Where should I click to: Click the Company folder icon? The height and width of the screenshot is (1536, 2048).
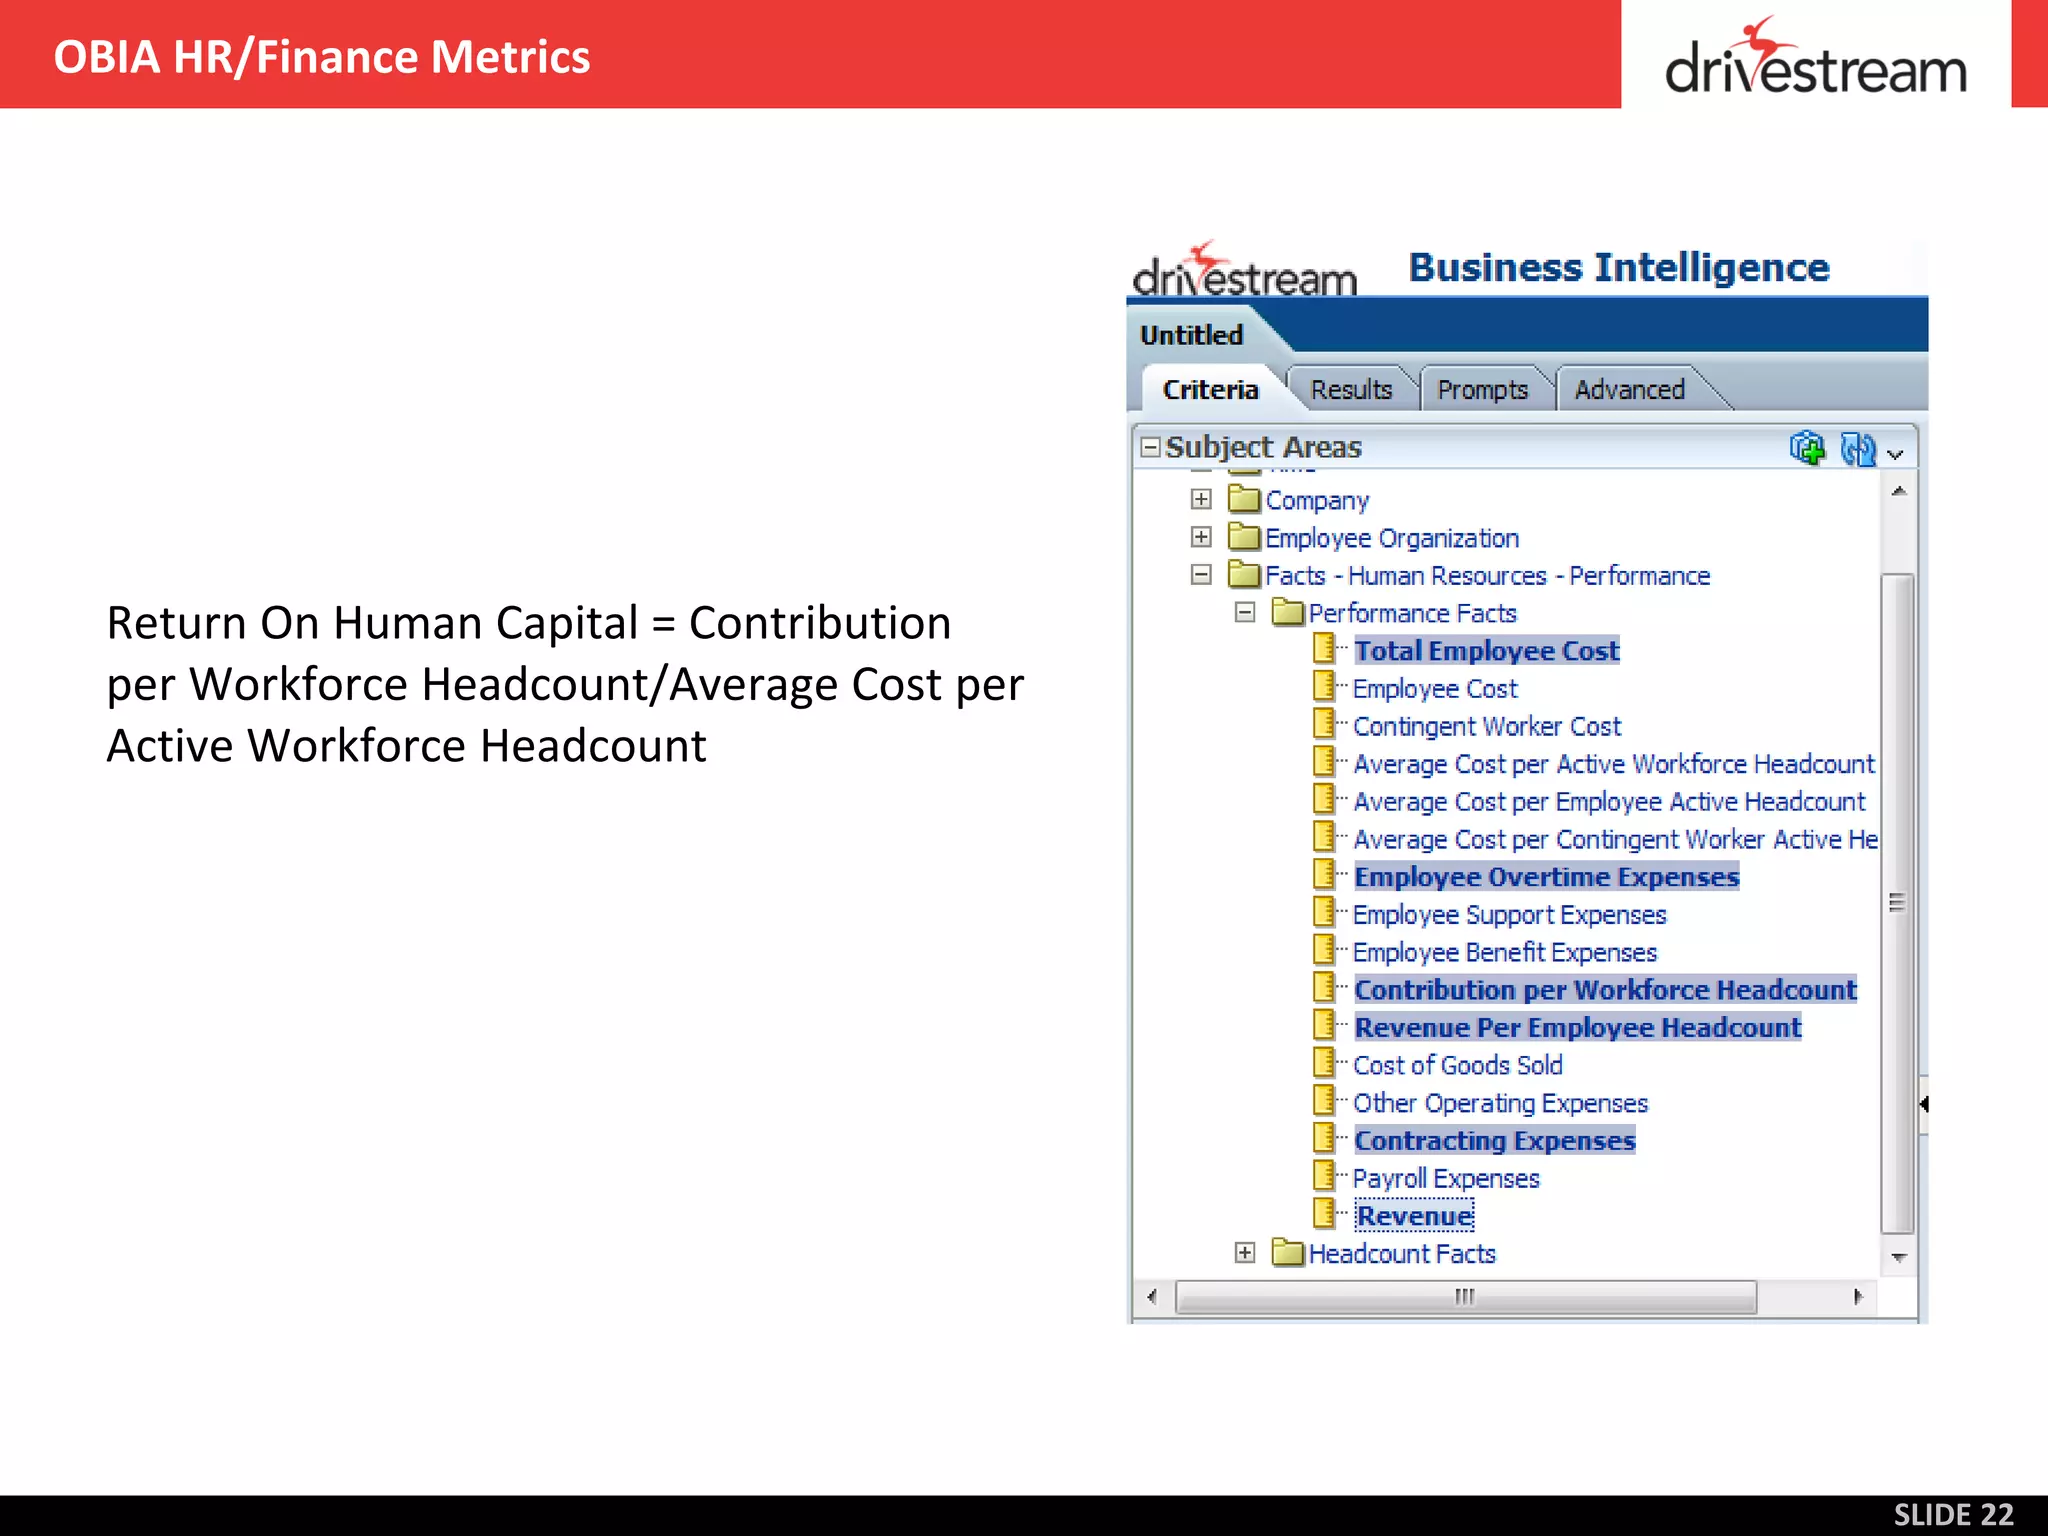pos(1244,498)
